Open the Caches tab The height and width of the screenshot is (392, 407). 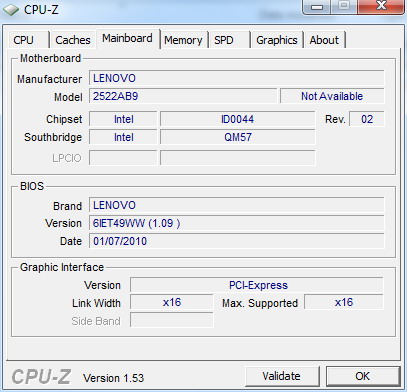pyautogui.click(x=73, y=40)
